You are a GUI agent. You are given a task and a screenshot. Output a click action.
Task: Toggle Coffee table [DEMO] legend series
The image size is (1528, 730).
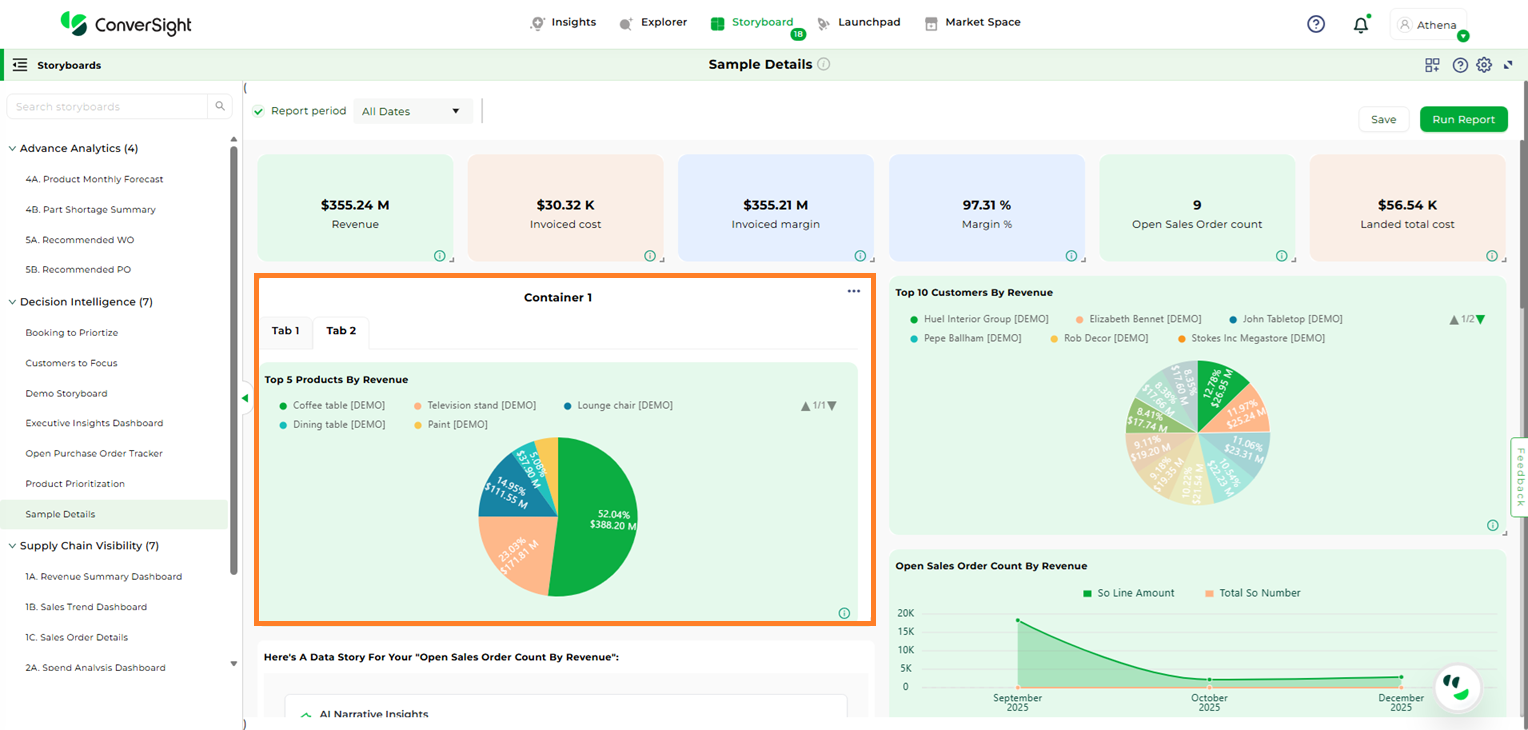[330, 405]
